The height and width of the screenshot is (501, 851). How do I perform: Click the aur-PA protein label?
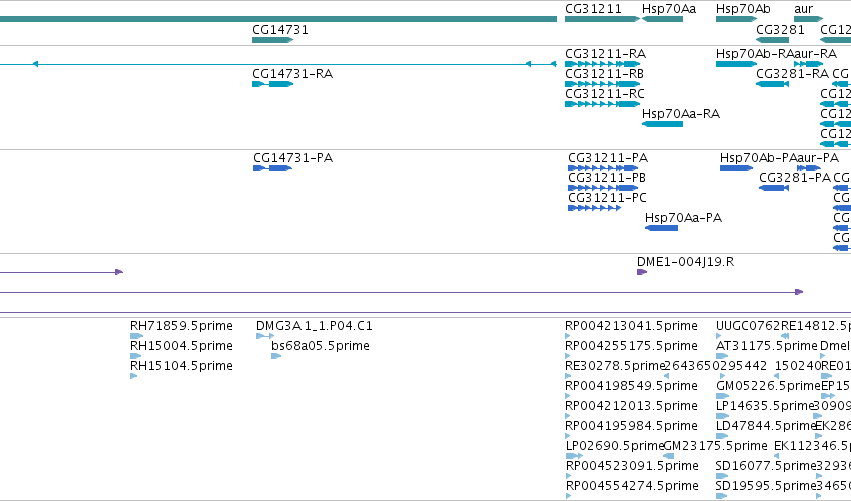pos(818,158)
